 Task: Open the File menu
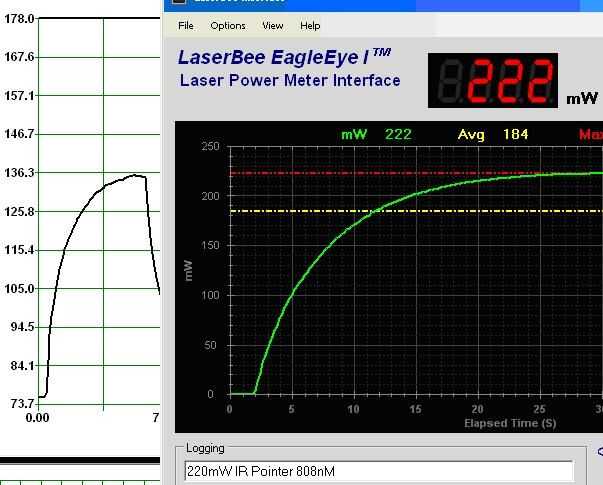(x=186, y=26)
